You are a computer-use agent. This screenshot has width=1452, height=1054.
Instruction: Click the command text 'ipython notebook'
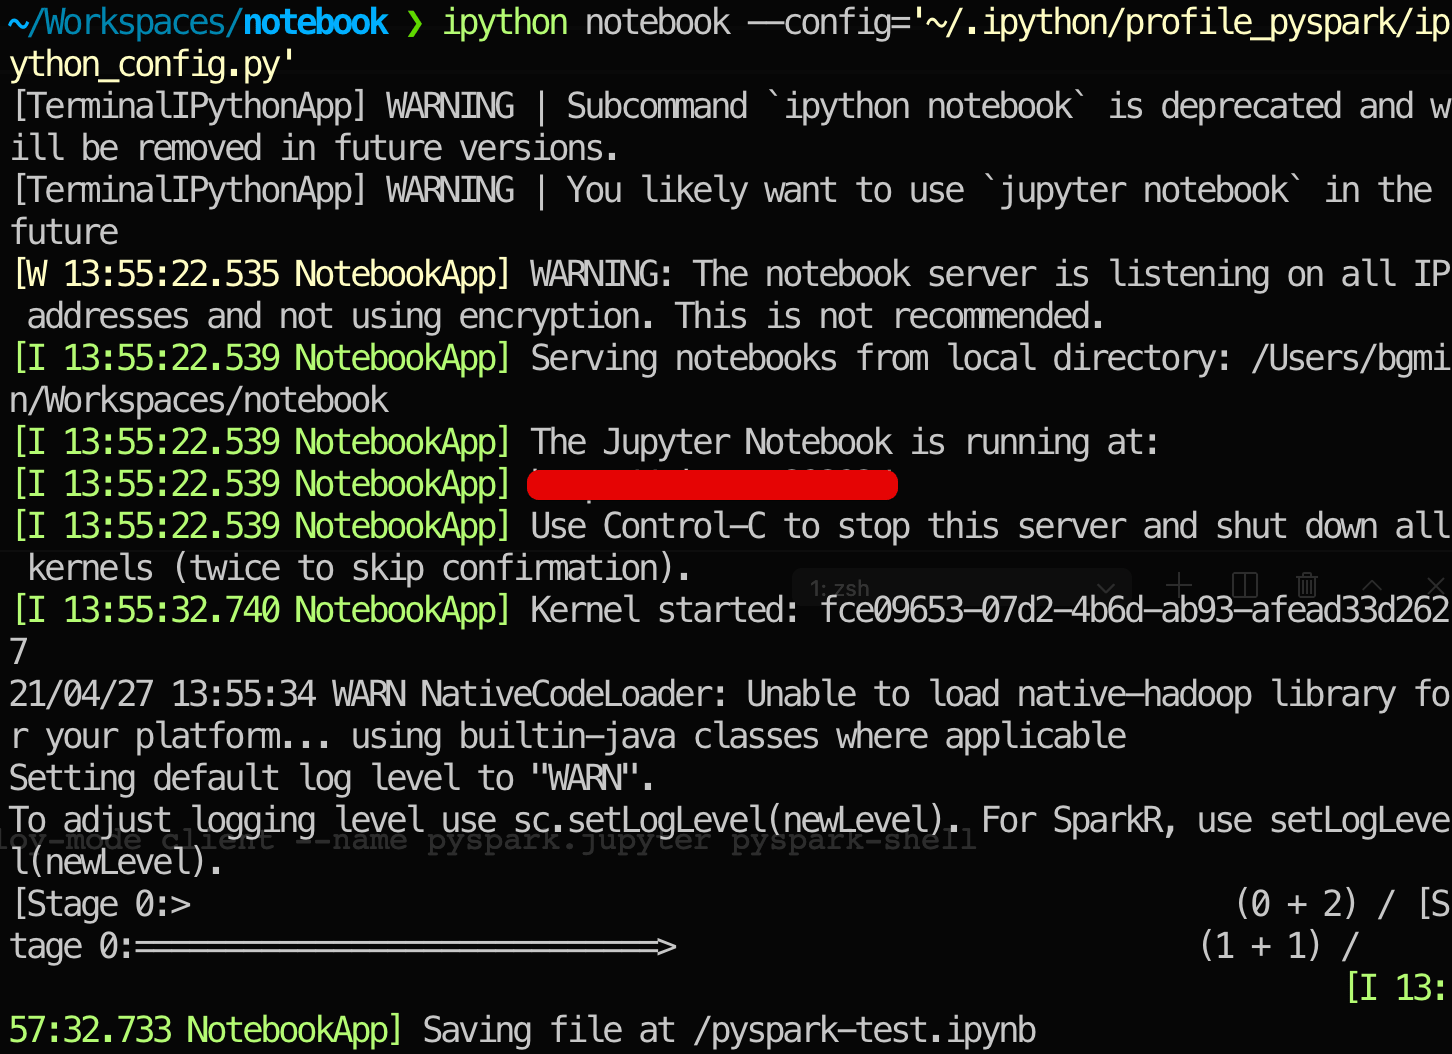(587, 22)
